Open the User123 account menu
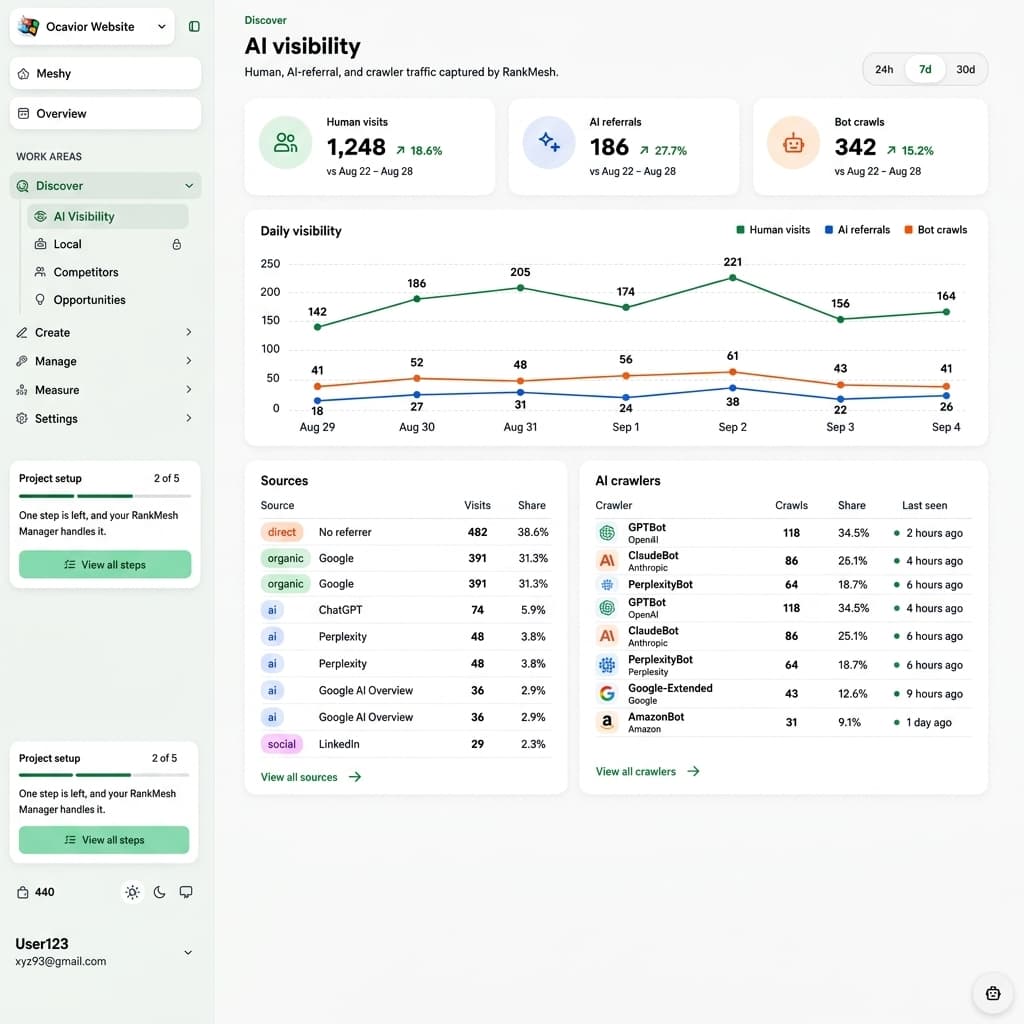 (x=104, y=952)
